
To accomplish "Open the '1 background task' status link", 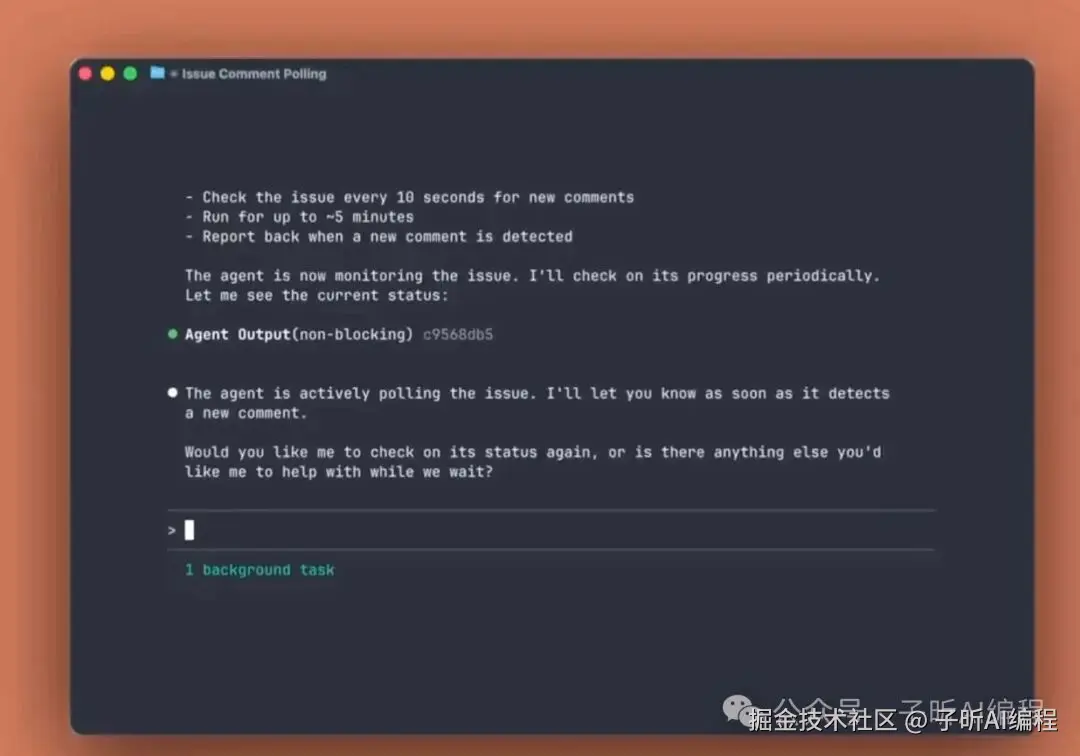I will (x=260, y=570).
